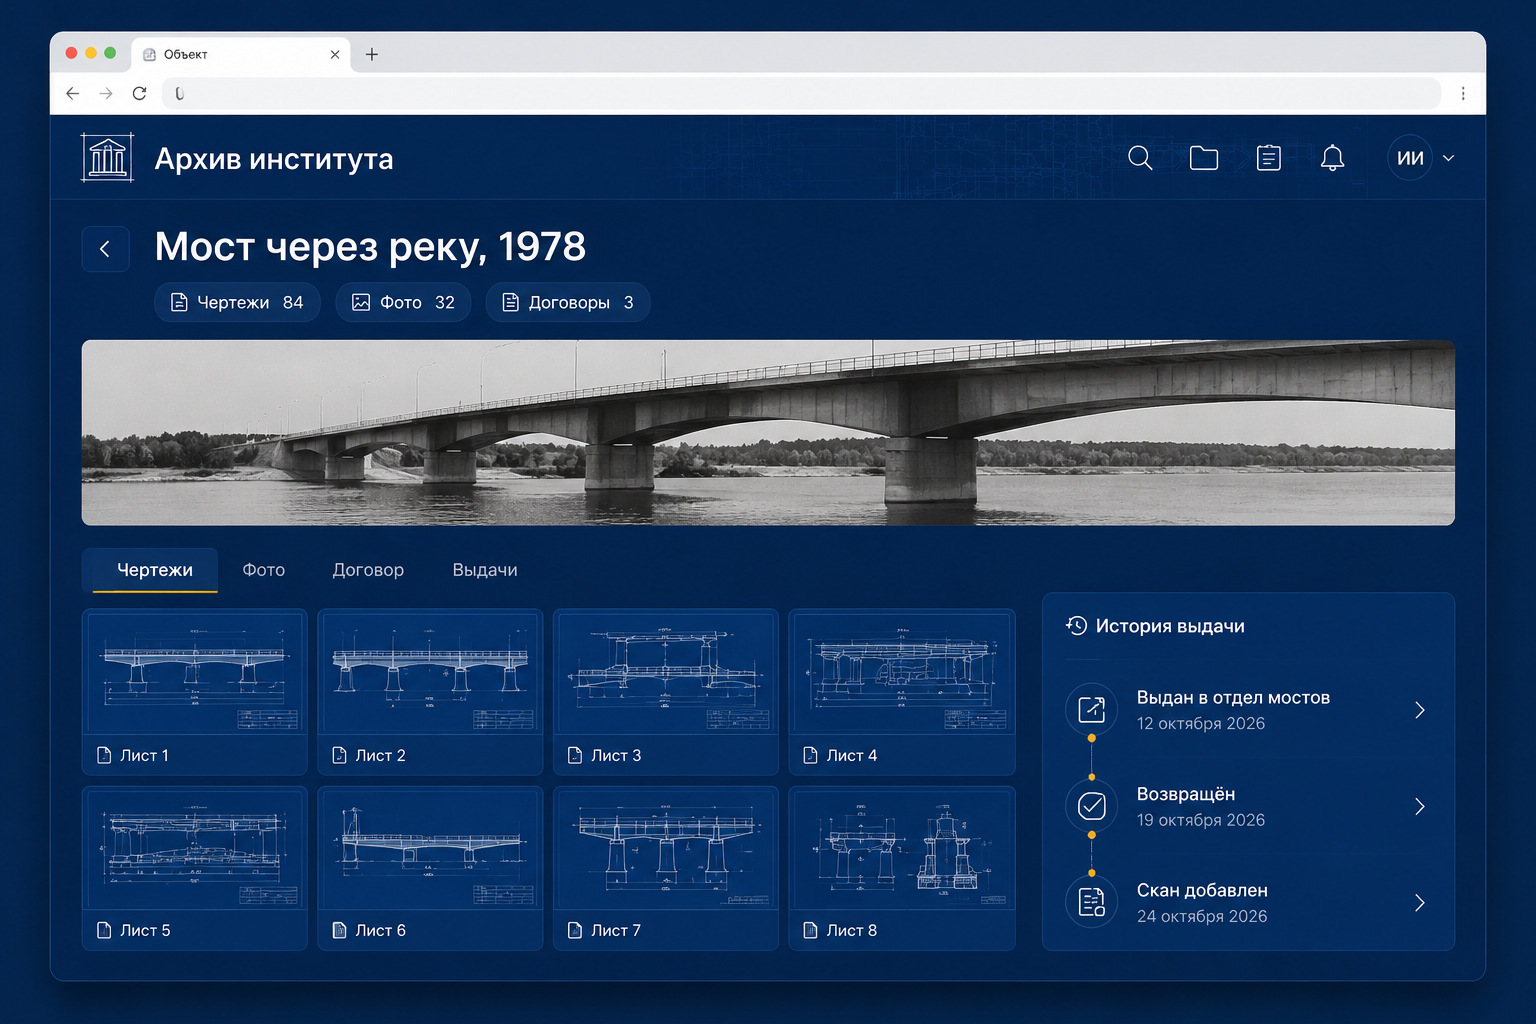Show notifications via bell icon
Viewport: 1536px width, 1024px height.
click(x=1332, y=158)
